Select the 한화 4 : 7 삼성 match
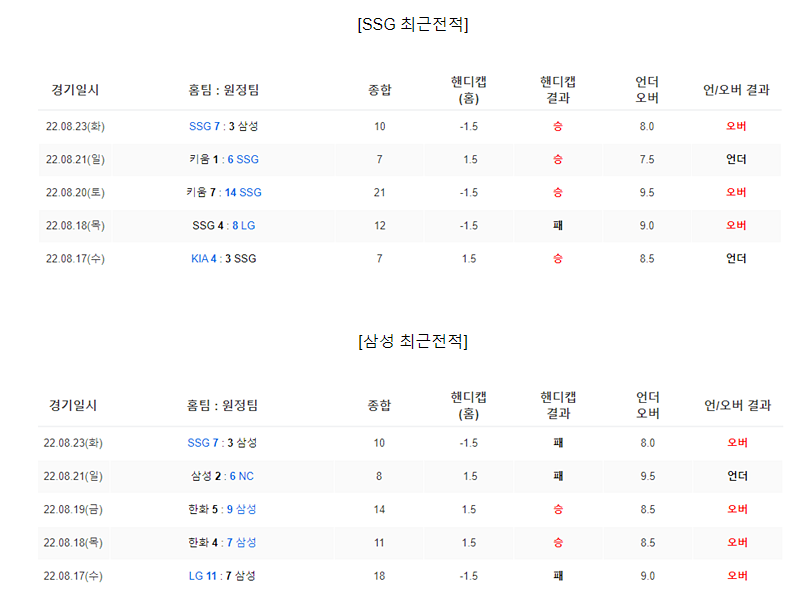Image resolution: width=812 pixels, height=602 pixels. [222, 542]
